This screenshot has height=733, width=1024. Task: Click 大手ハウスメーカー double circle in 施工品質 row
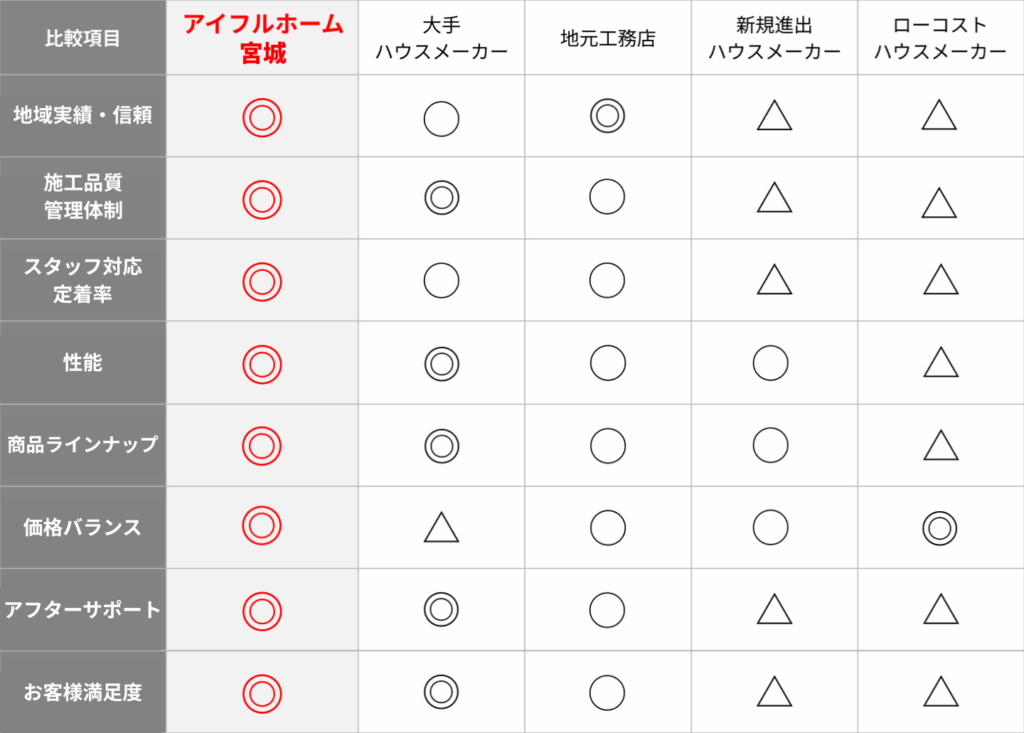[x=441, y=198]
